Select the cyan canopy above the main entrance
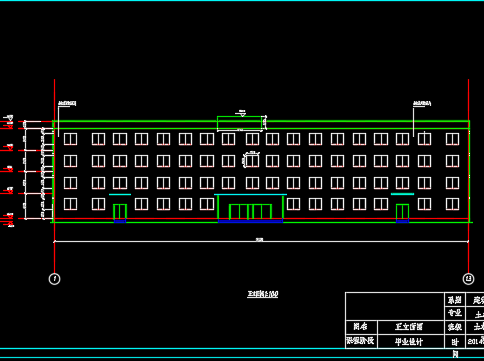 [250, 194]
